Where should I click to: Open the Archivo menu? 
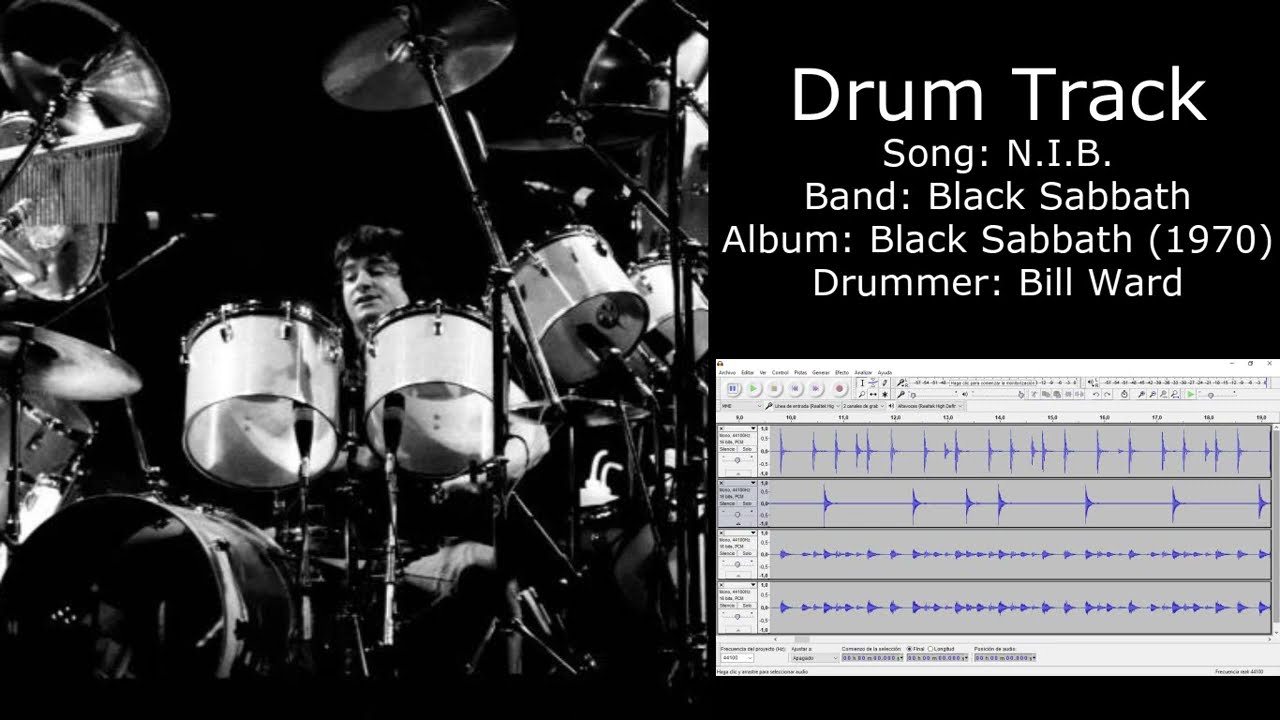point(727,372)
